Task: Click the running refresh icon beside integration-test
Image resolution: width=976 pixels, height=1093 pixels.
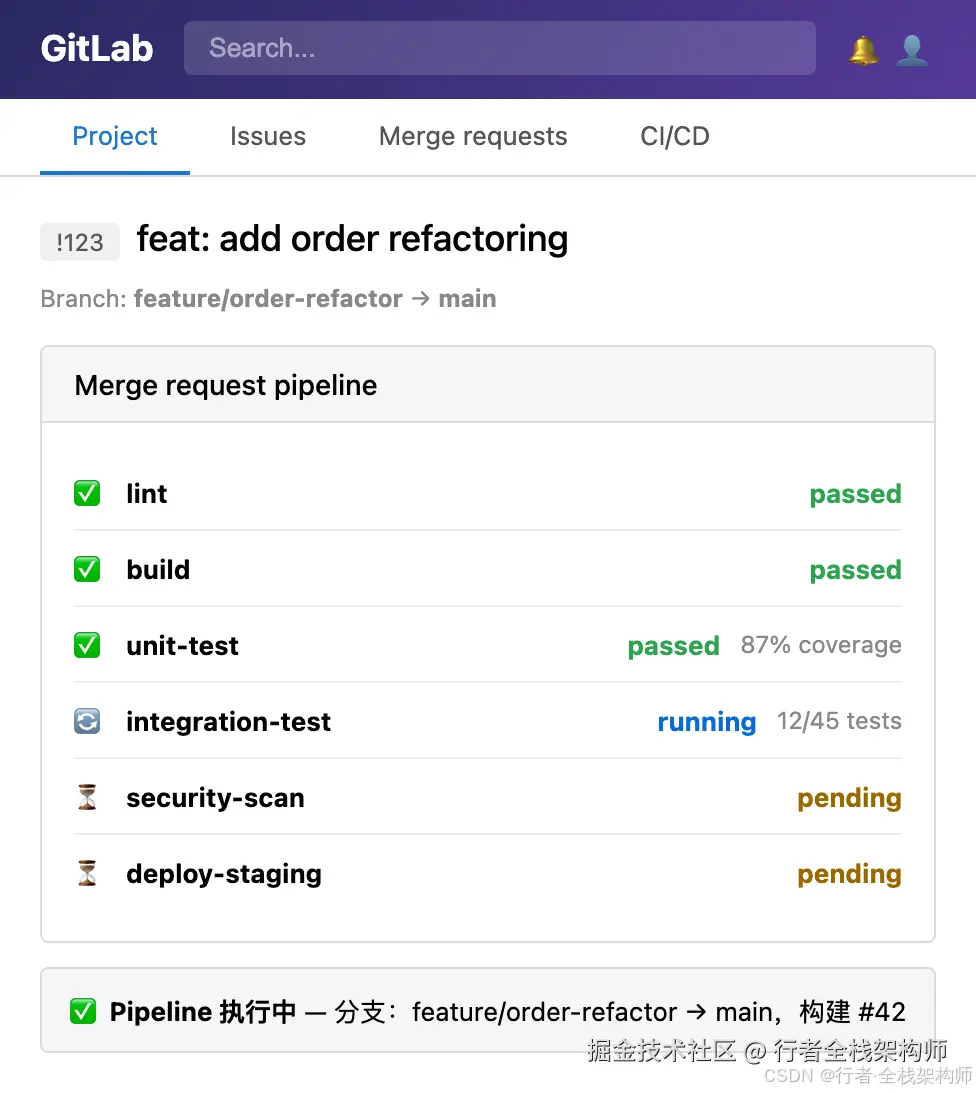Action: point(87,721)
